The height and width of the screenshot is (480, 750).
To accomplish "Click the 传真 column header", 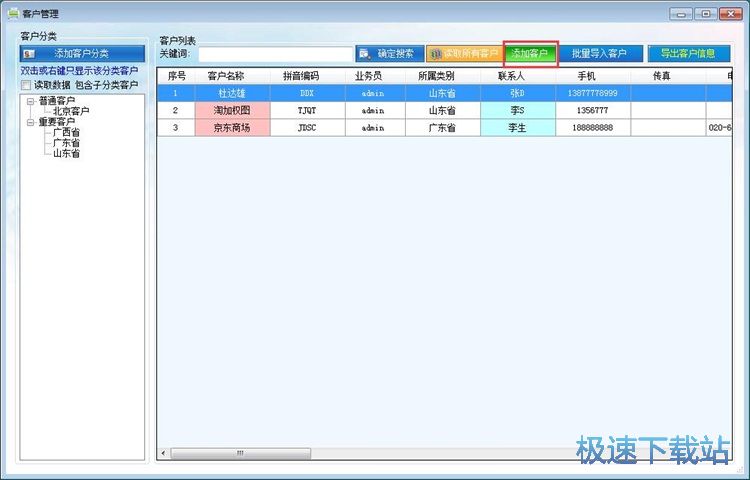I will pos(668,76).
